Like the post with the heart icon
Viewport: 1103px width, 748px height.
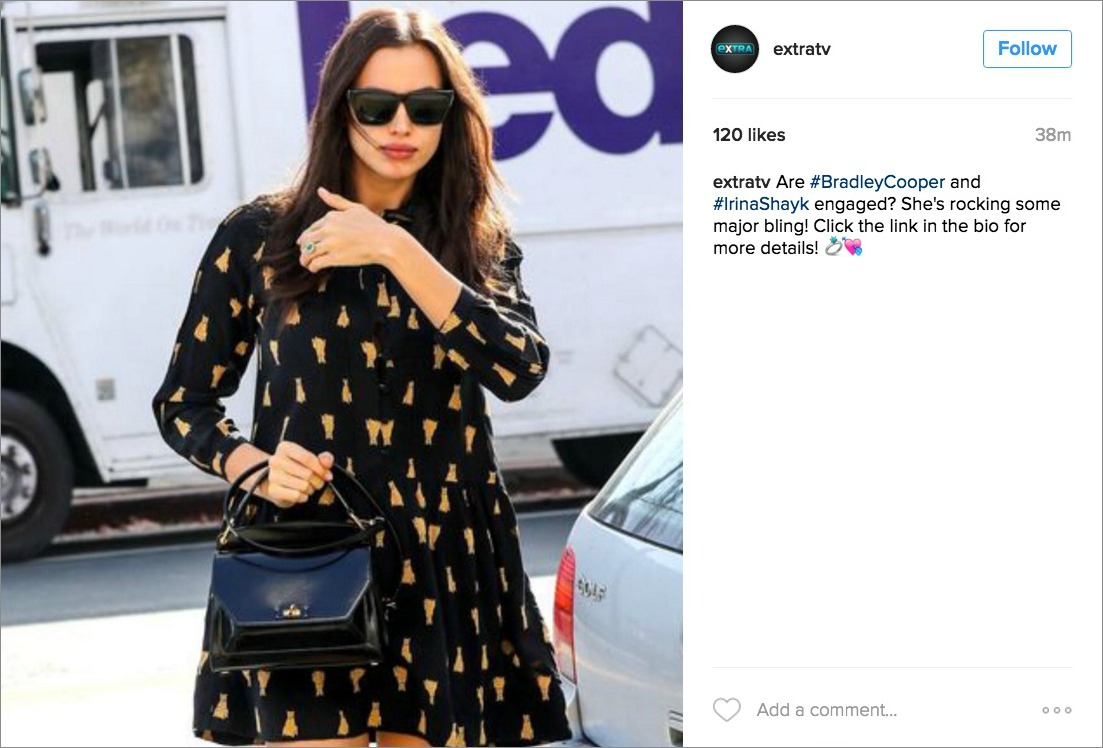[x=727, y=709]
